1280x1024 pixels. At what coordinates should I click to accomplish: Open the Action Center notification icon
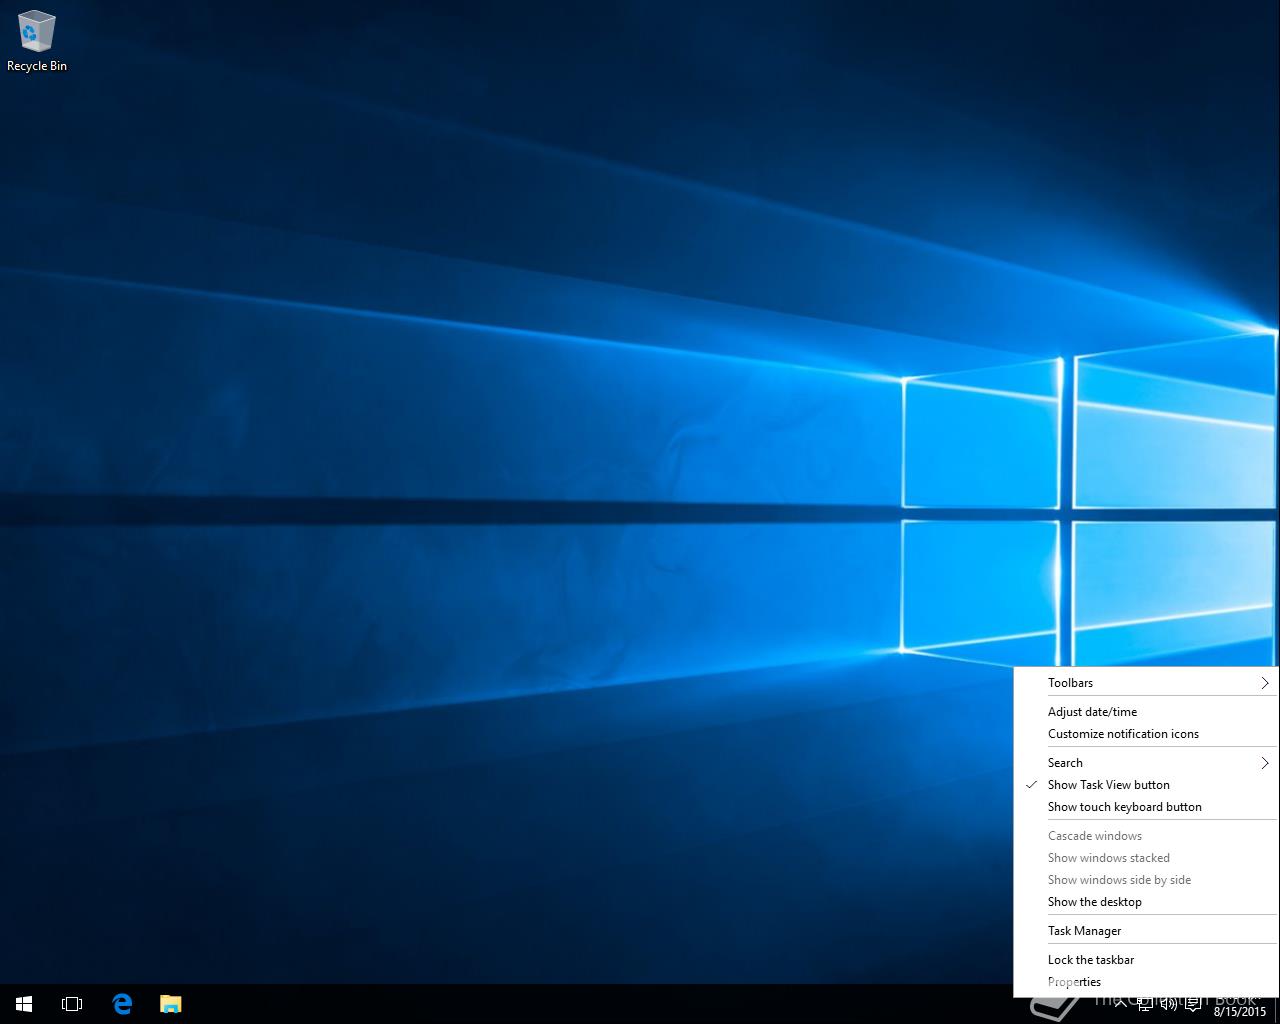coord(1193,1003)
